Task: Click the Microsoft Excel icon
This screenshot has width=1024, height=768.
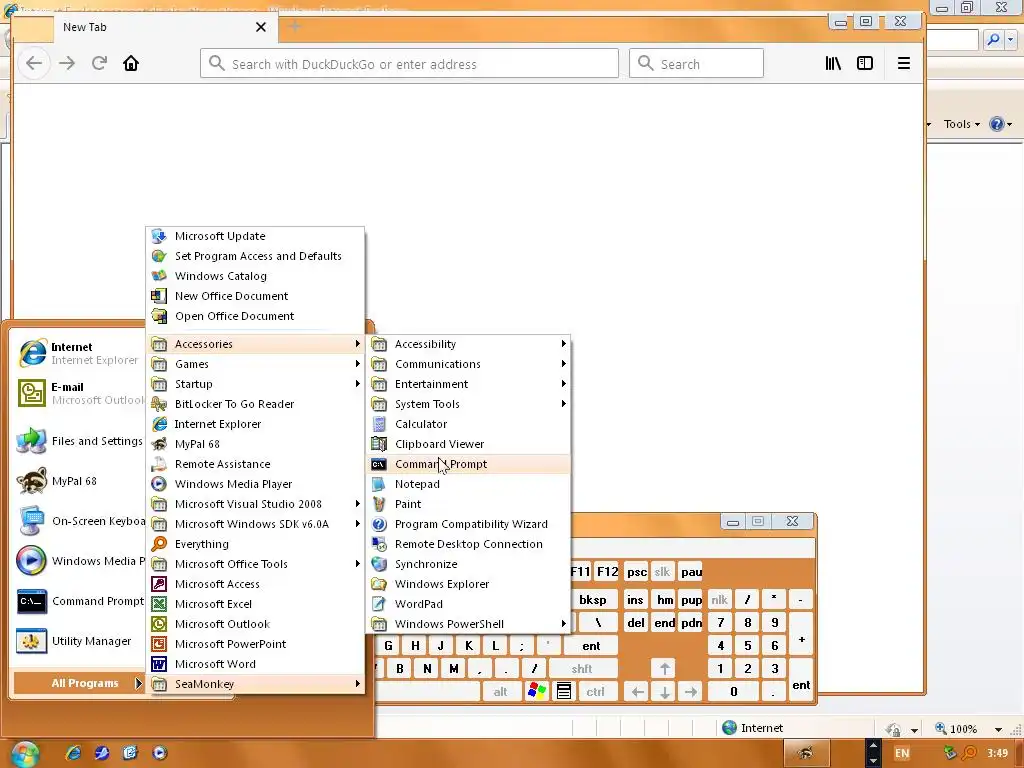Action: (159, 604)
